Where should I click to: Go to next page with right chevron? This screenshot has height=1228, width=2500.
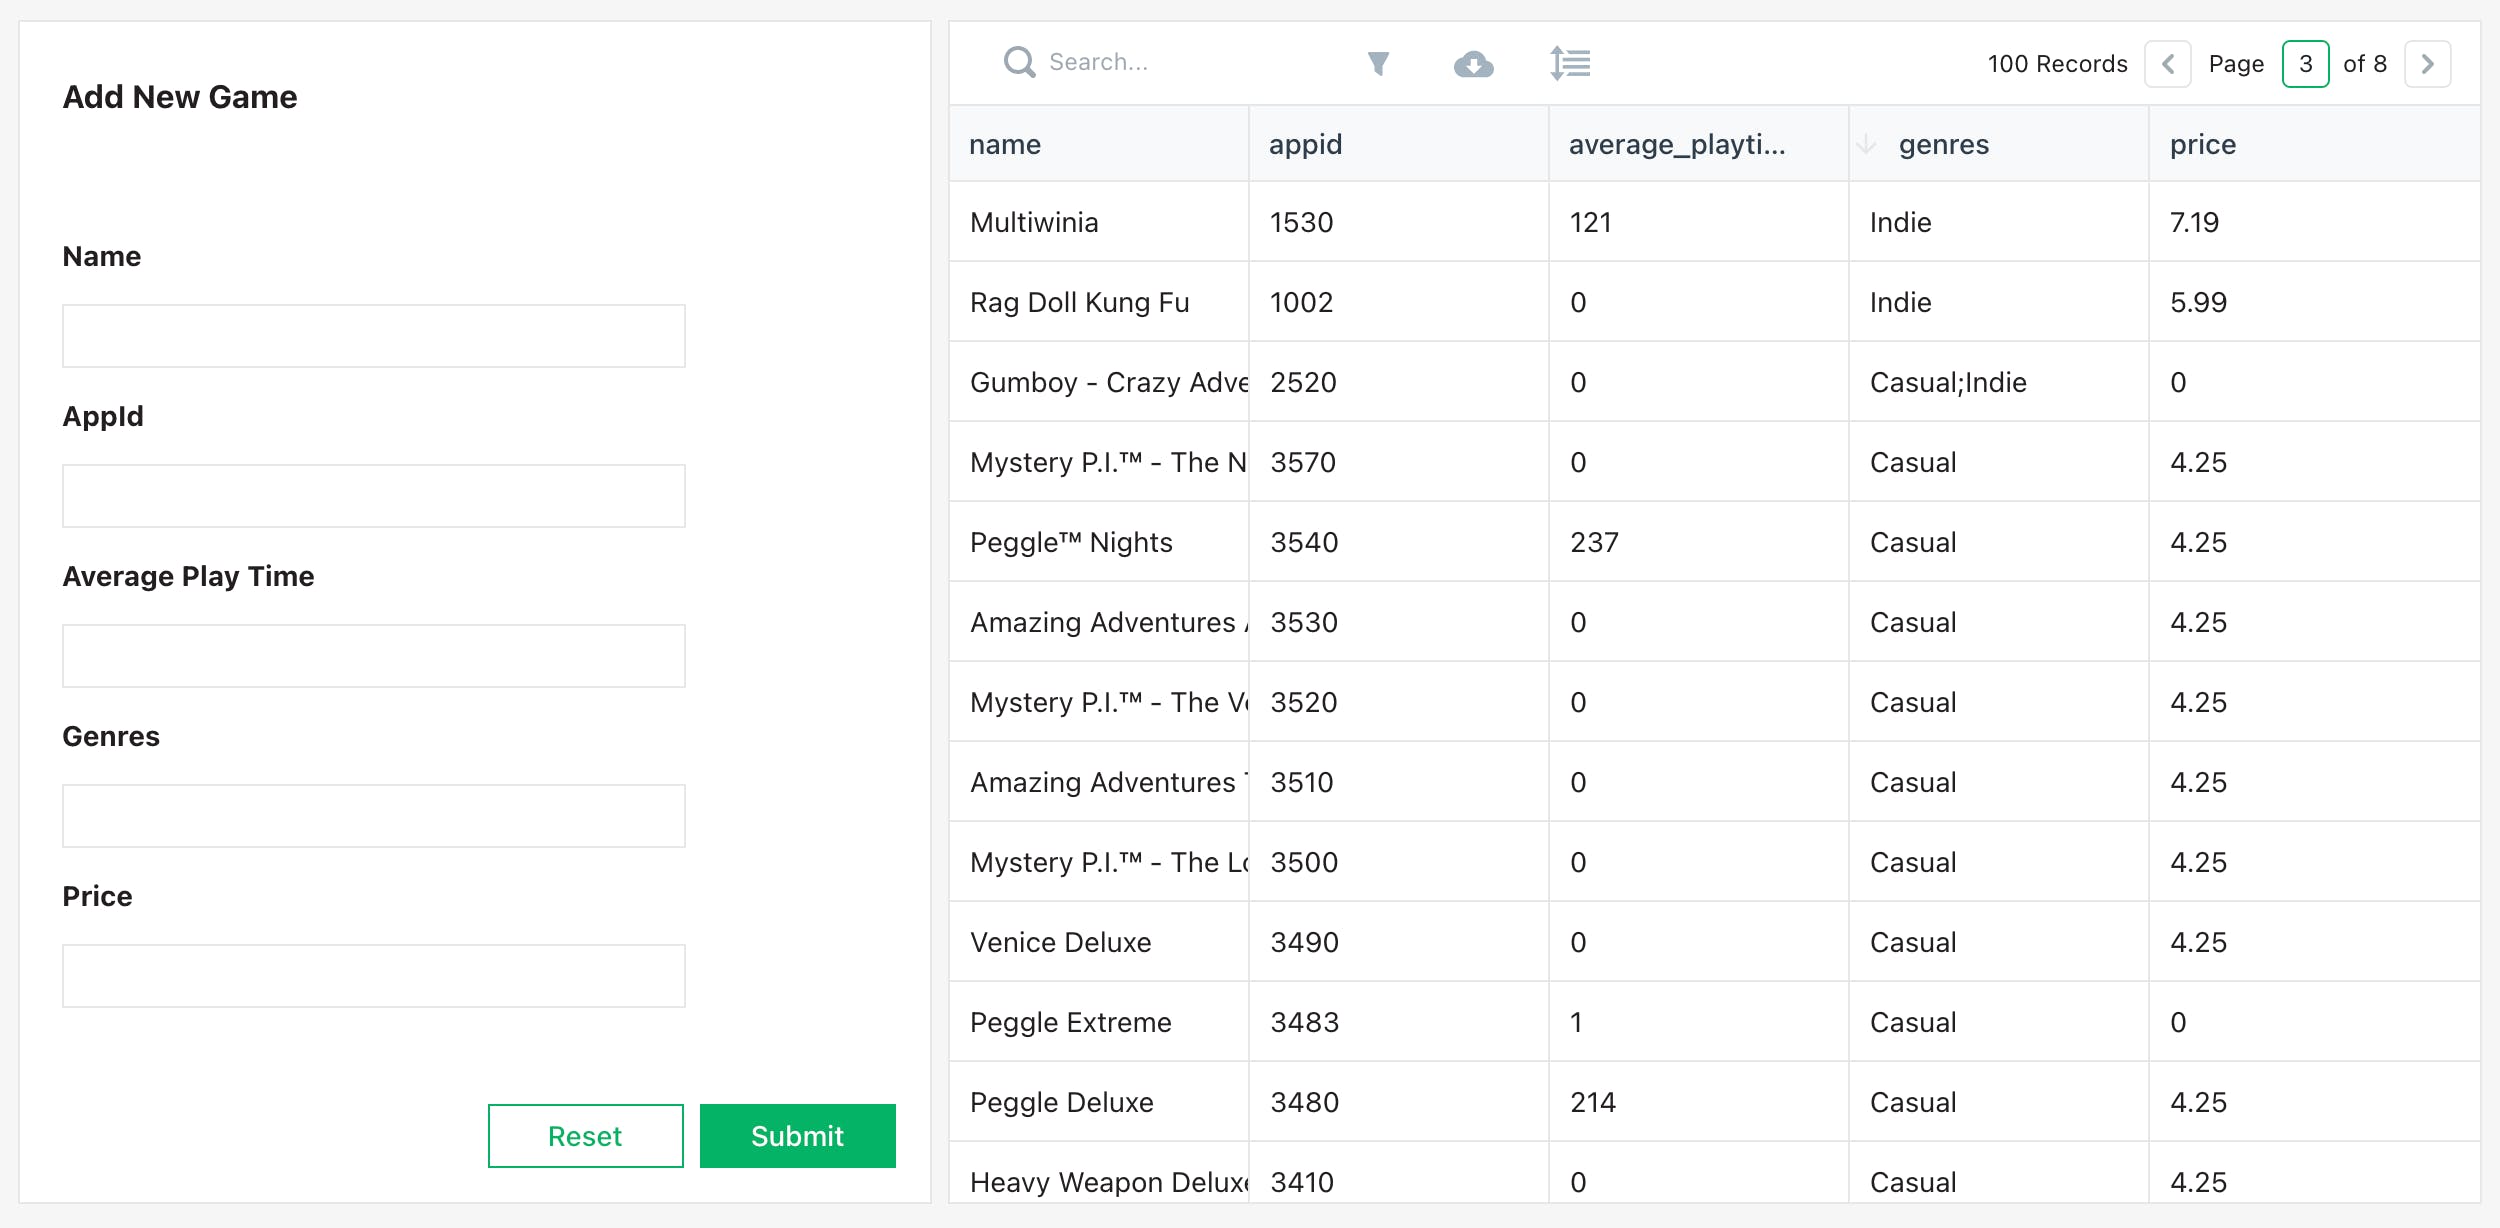click(2427, 64)
